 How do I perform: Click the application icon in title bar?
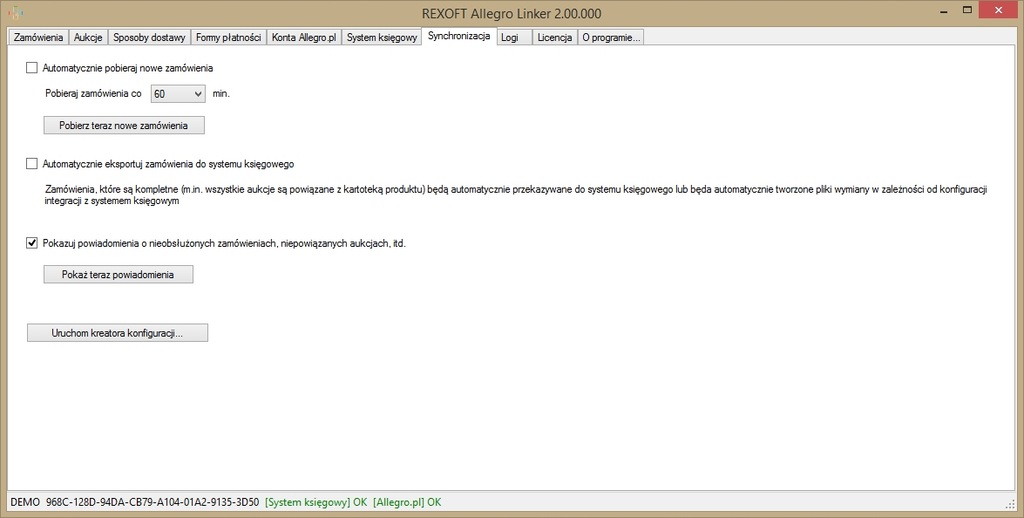pos(16,12)
